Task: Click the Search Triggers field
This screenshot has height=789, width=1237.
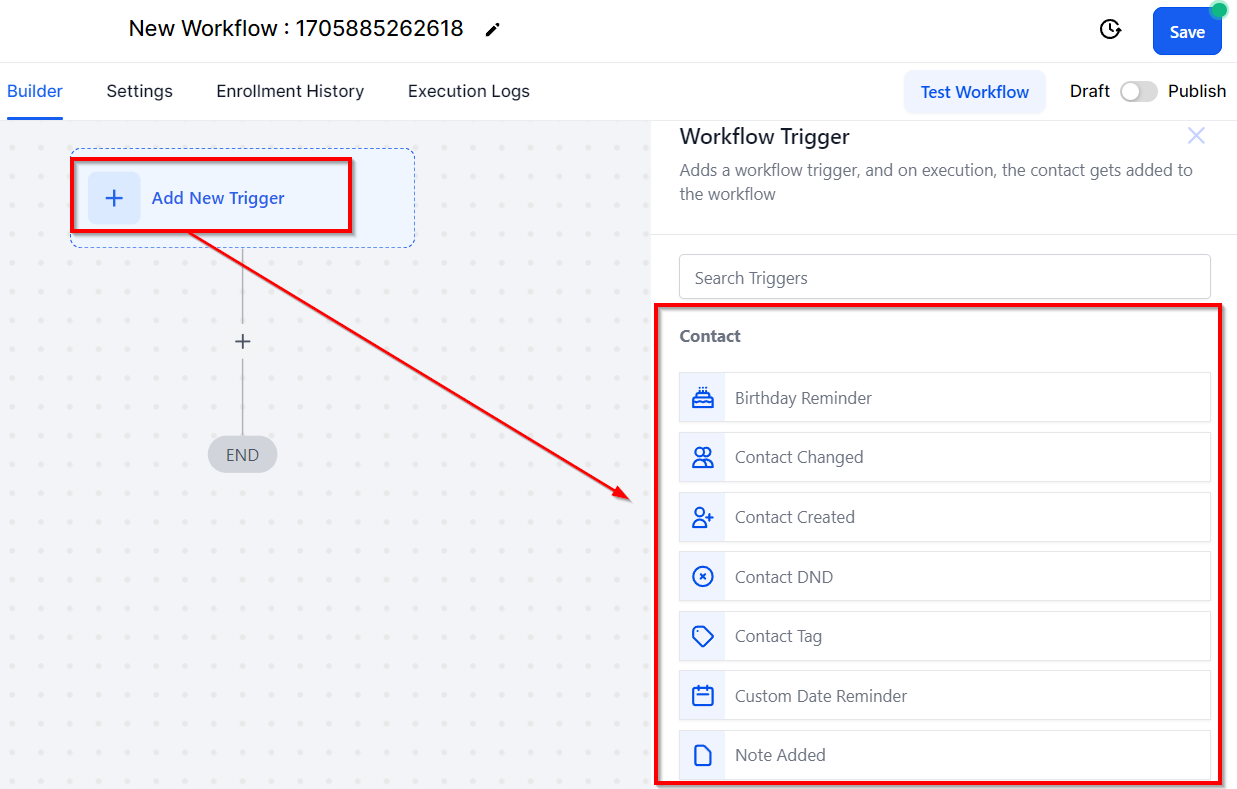Action: [x=945, y=277]
